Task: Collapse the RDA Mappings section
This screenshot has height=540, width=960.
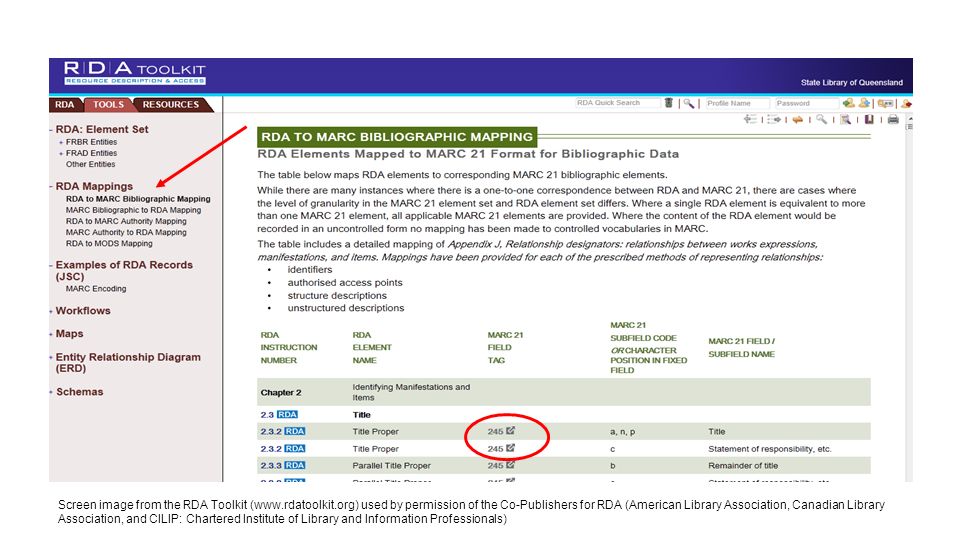Action: pyautogui.click(x=51, y=187)
